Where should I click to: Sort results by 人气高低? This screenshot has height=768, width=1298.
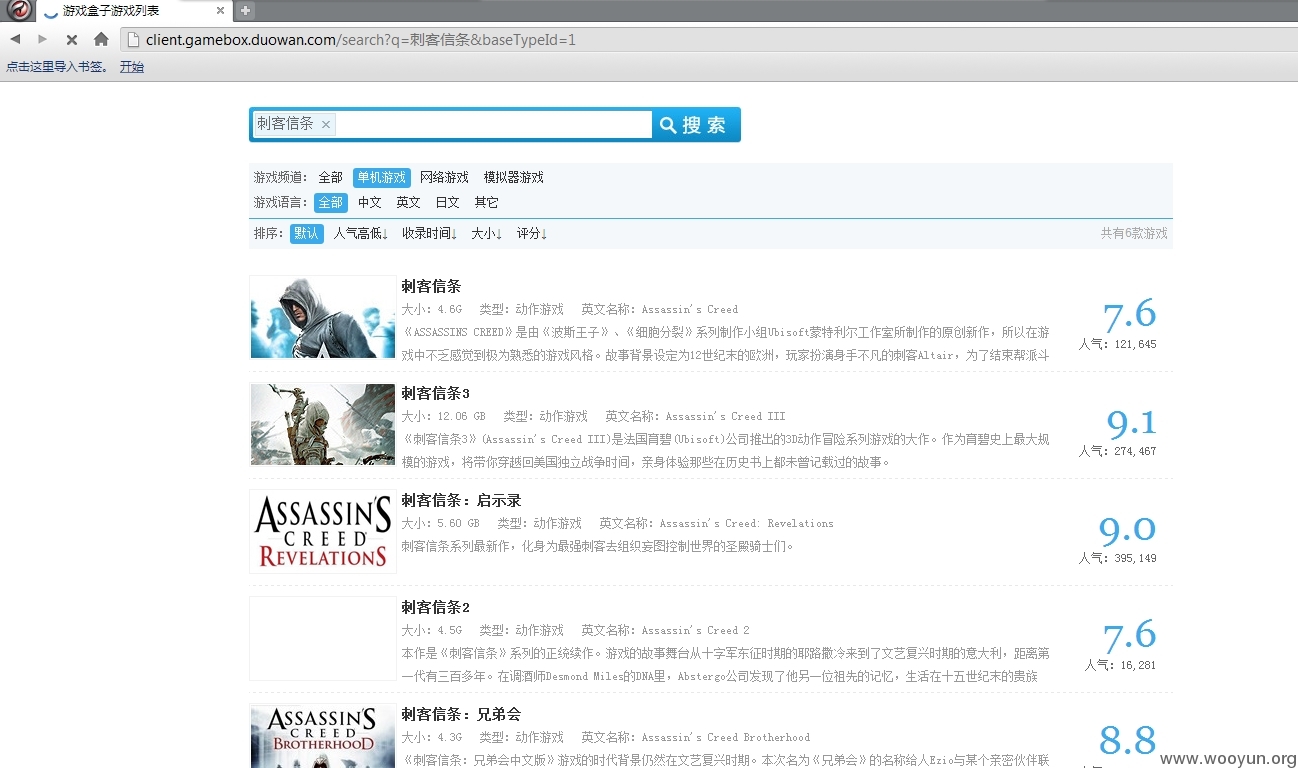click(x=361, y=233)
